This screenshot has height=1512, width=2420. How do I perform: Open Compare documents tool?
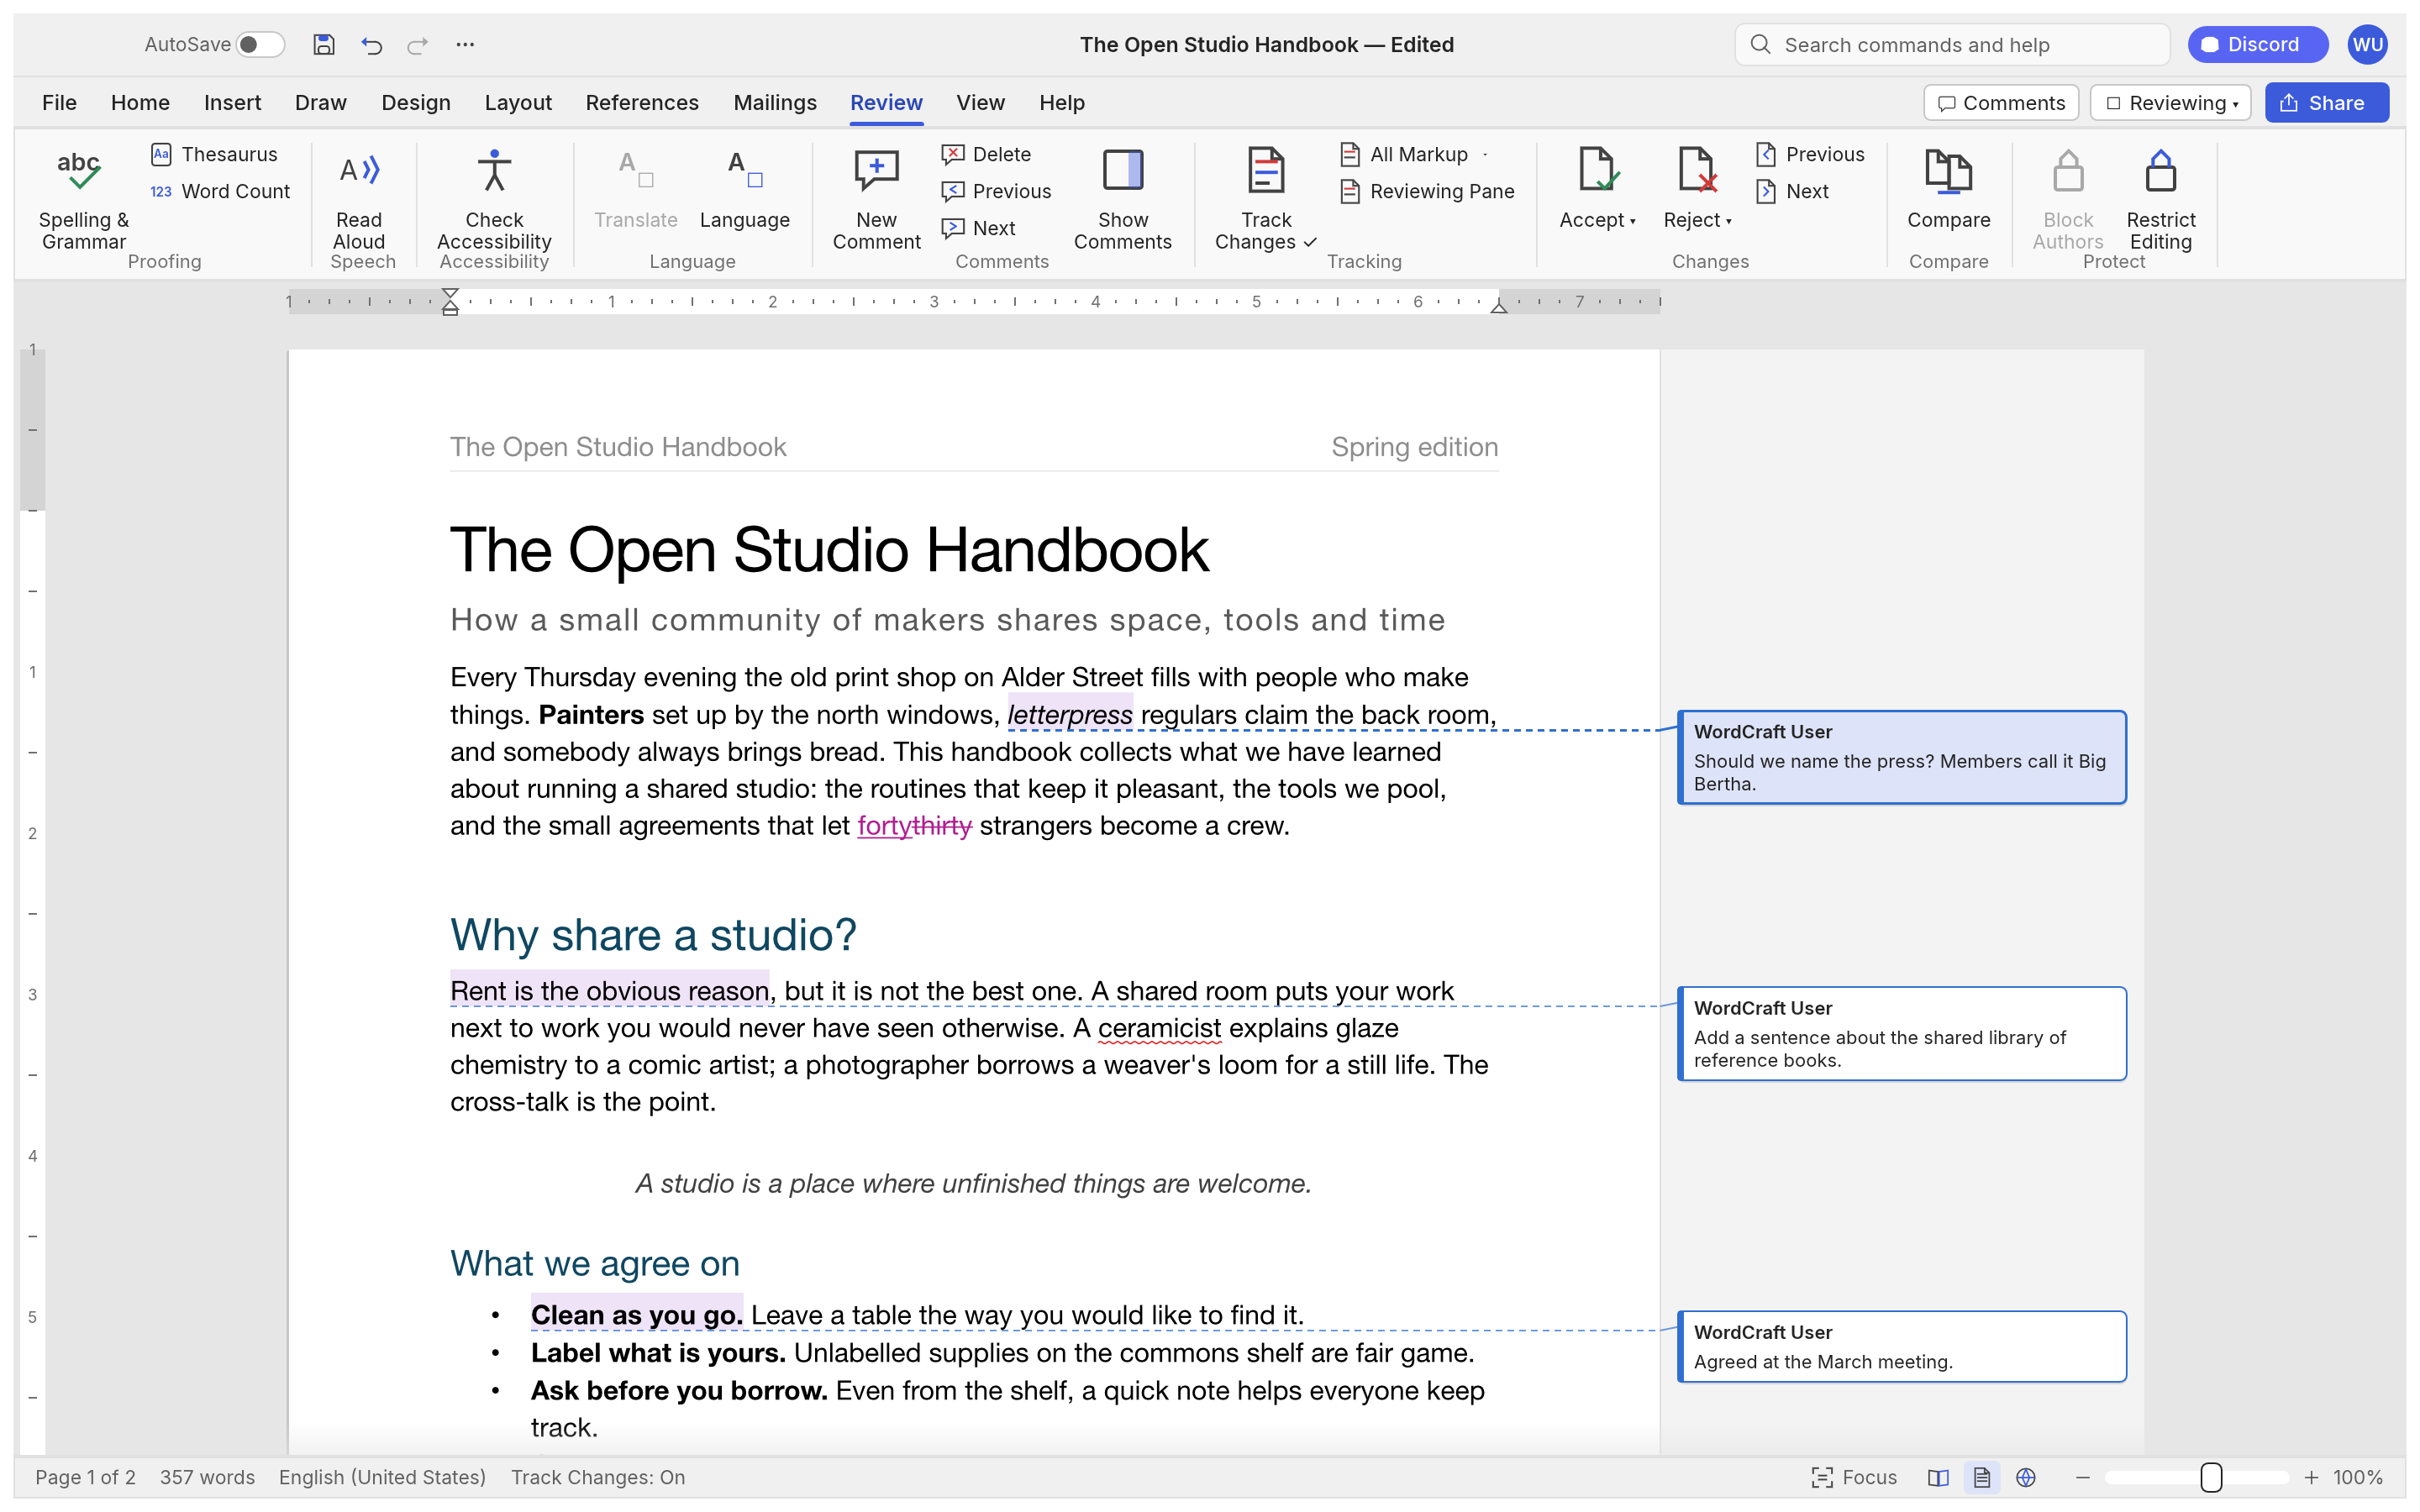pos(1948,190)
